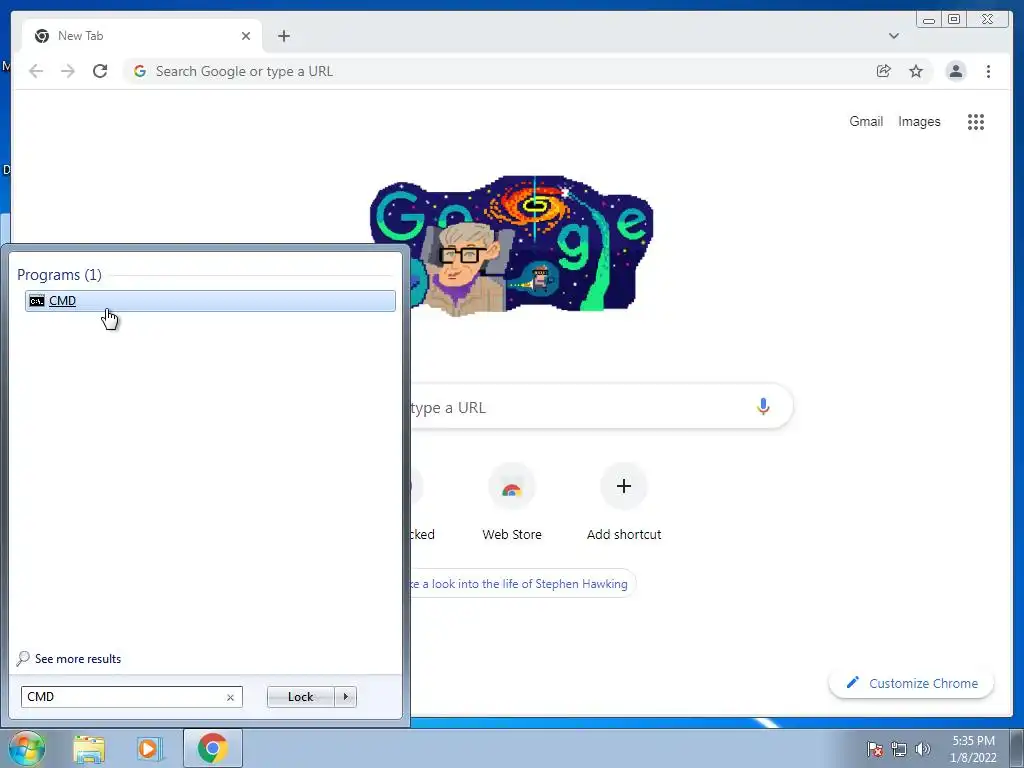The image size is (1024, 768).
Task: Open CMD program from search results
Action: pyautogui.click(x=210, y=300)
